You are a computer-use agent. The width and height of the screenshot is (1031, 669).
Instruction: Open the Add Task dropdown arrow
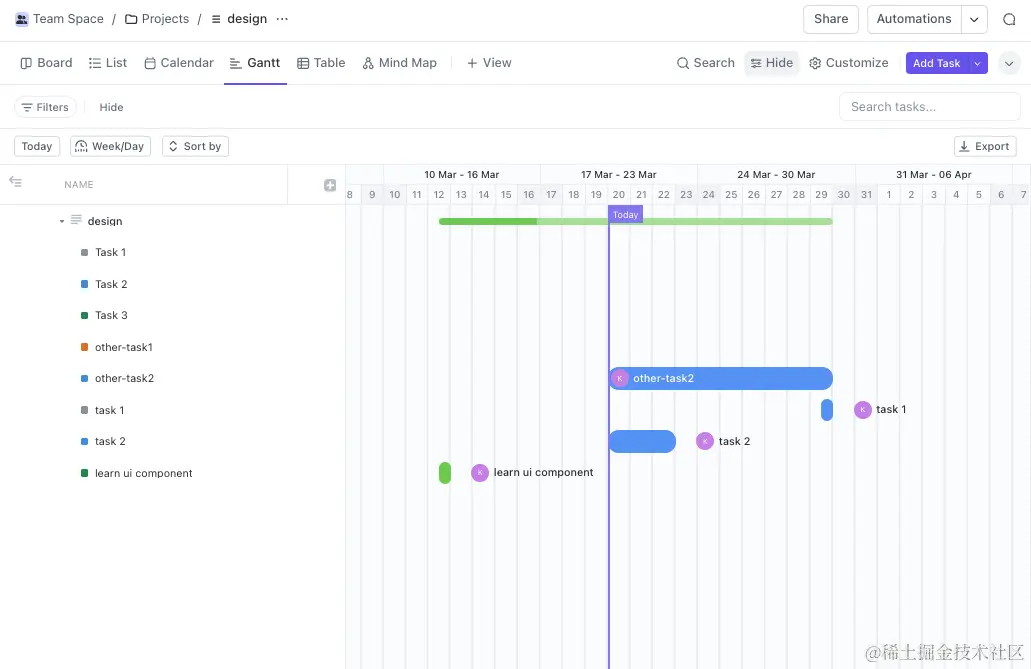[x=977, y=63]
